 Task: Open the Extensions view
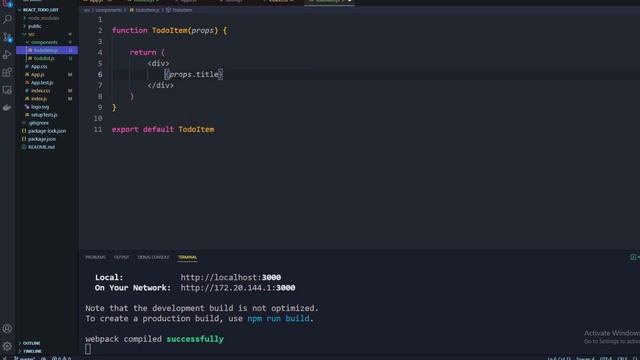pos(7,73)
